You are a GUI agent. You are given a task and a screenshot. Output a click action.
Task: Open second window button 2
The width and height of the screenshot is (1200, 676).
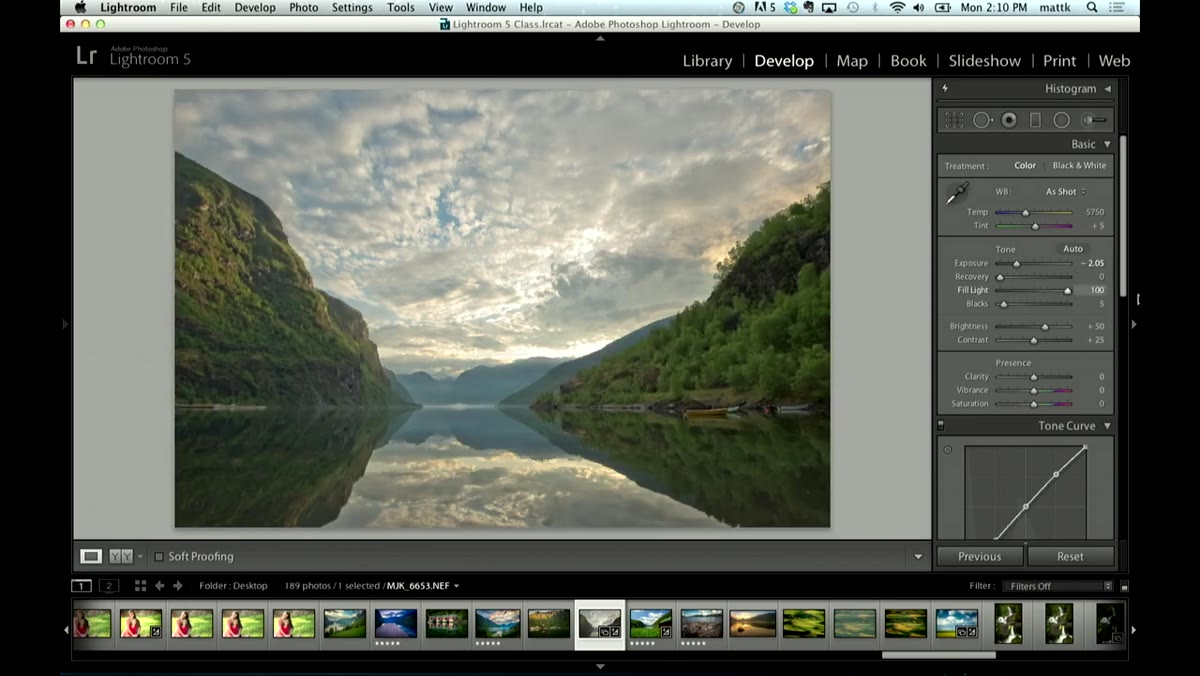click(x=109, y=586)
